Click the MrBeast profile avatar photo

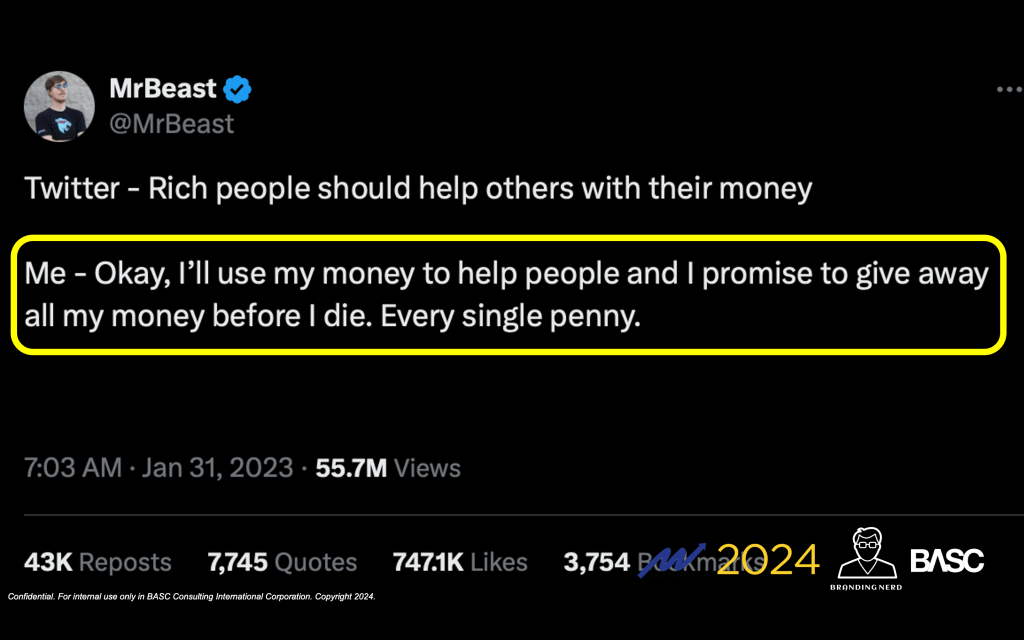click(x=59, y=106)
